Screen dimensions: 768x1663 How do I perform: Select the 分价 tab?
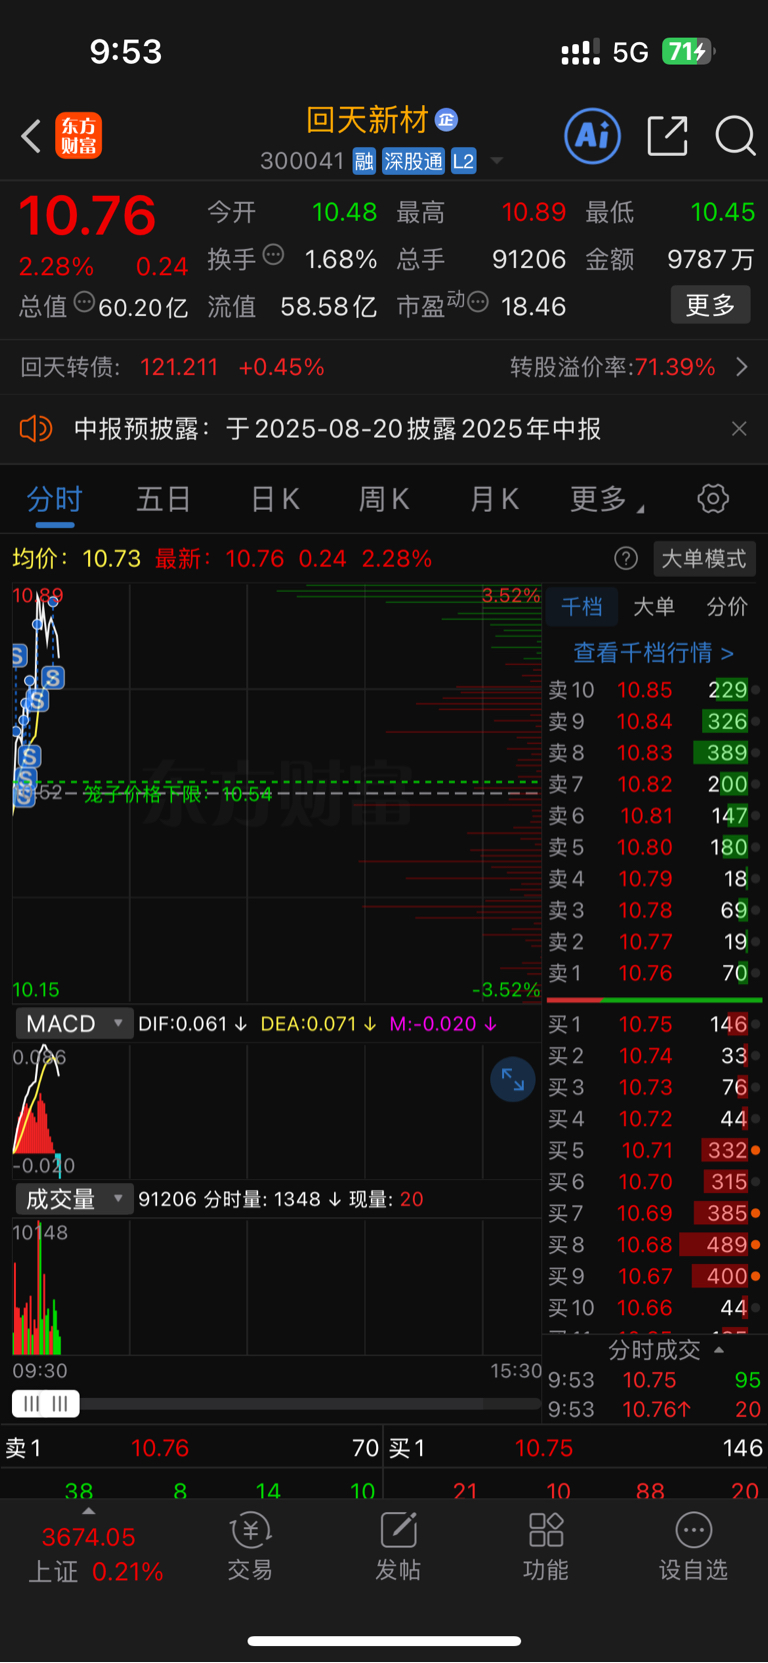point(727,607)
